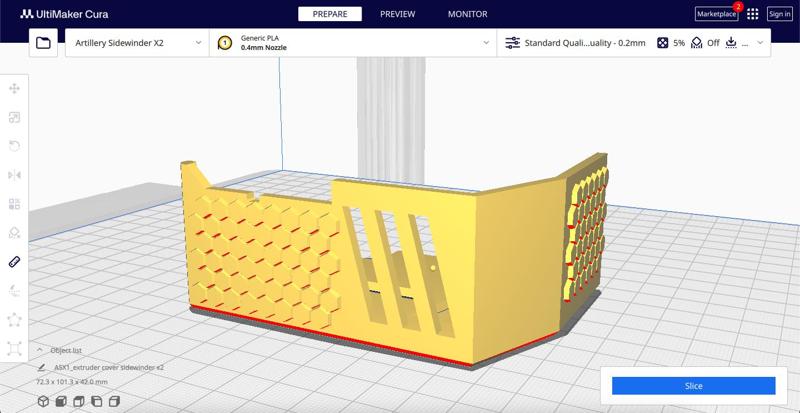This screenshot has height=413, width=800.
Task: Click the UltiMaker Cura logo
Action: pos(64,14)
